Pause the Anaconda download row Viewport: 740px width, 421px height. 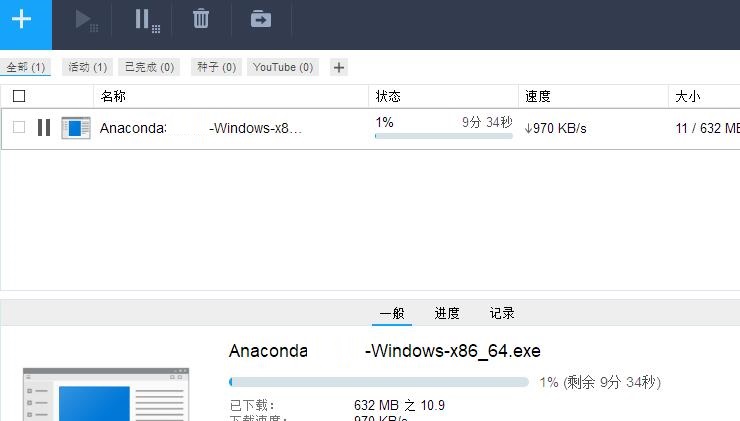[44, 127]
